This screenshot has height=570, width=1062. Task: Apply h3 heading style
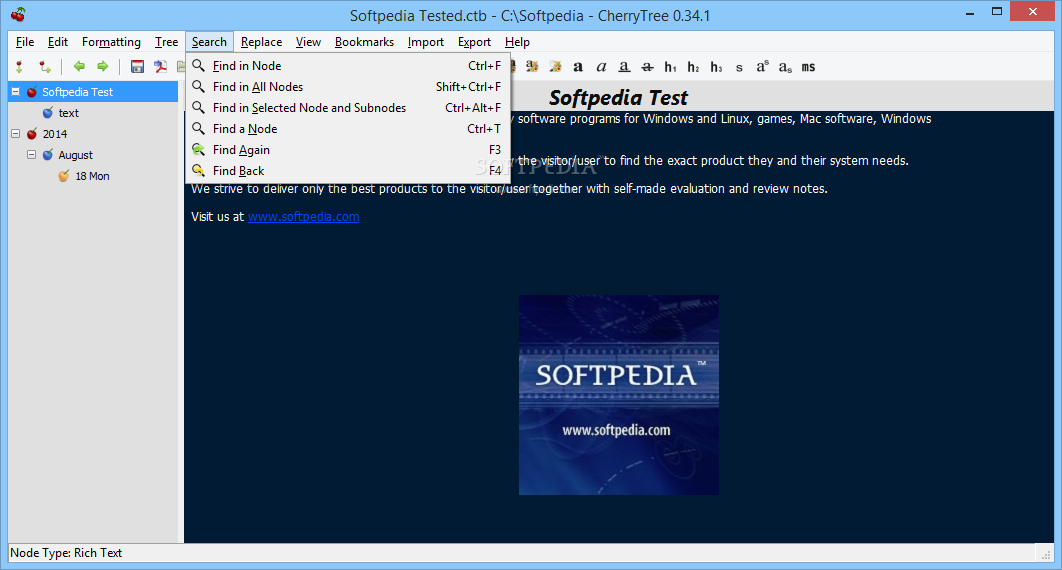pos(716,66)
